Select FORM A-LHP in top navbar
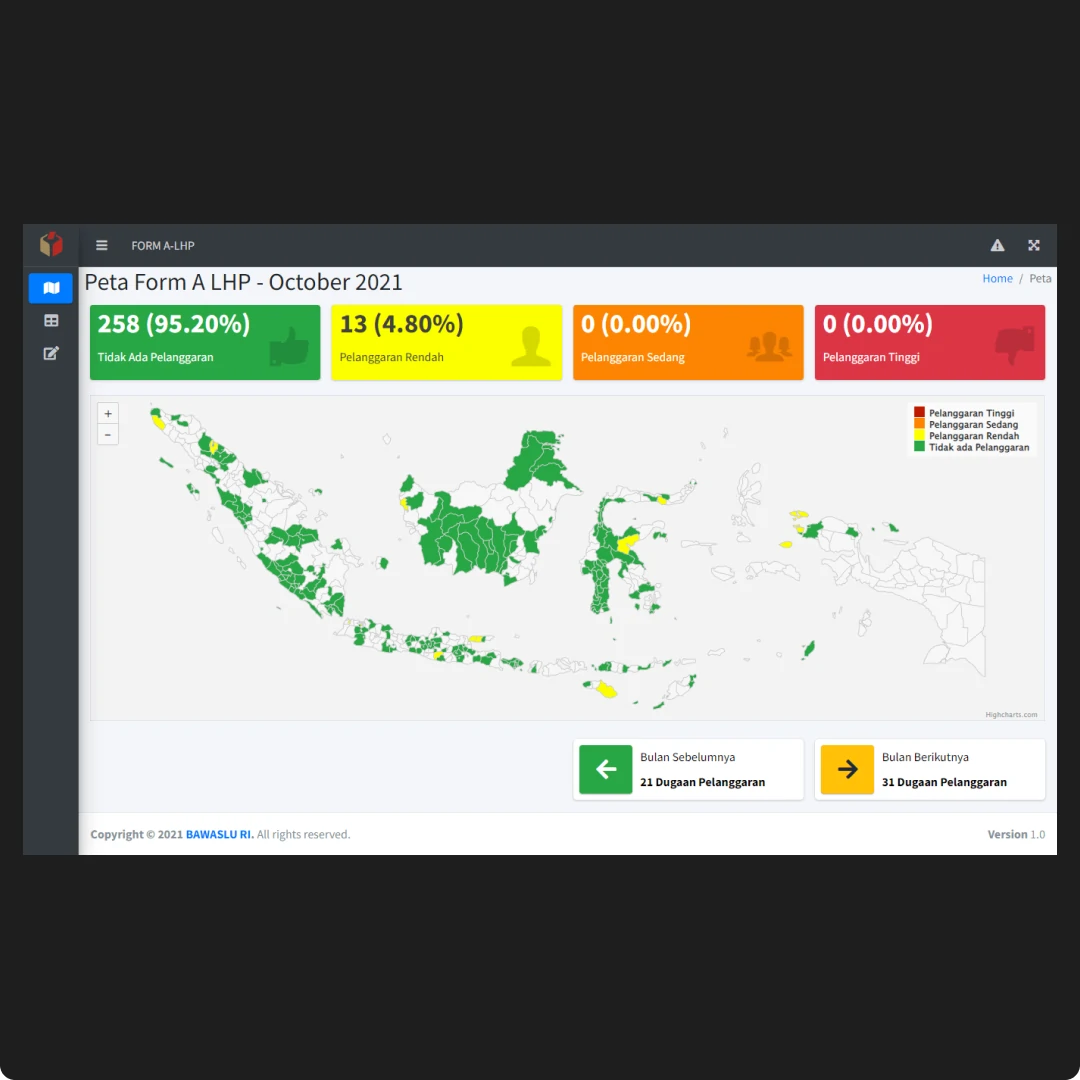This screenshot has height=1080, width=1080. pos(163,246)
